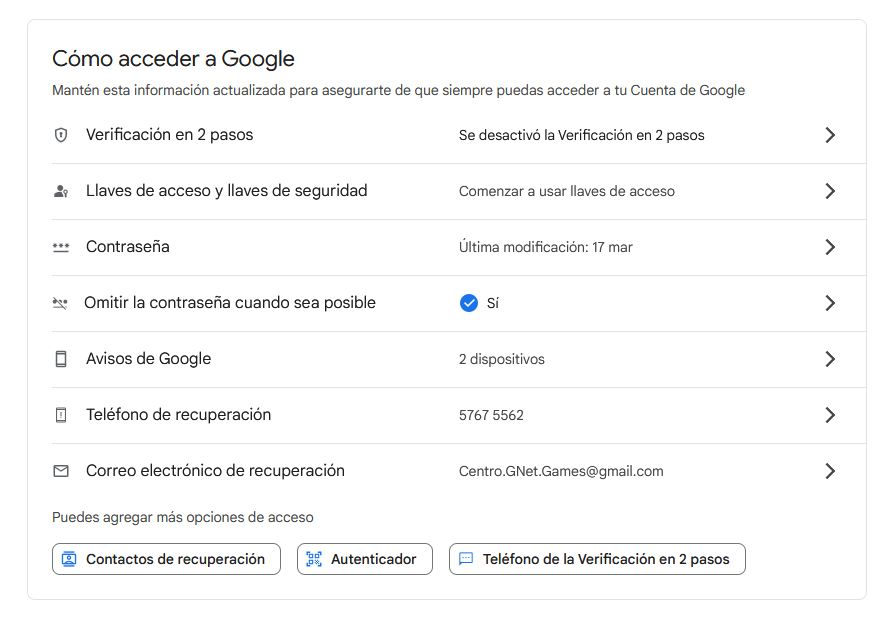Click the passkey icon beside Llaves de acceso
Screen dimensions: 890x617
tap(61, 191)
